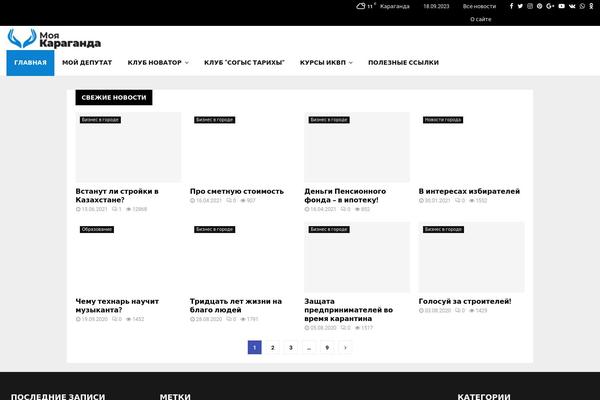Jump to pagination page 9
Screen dimensions: 600x400
point(327,348)
